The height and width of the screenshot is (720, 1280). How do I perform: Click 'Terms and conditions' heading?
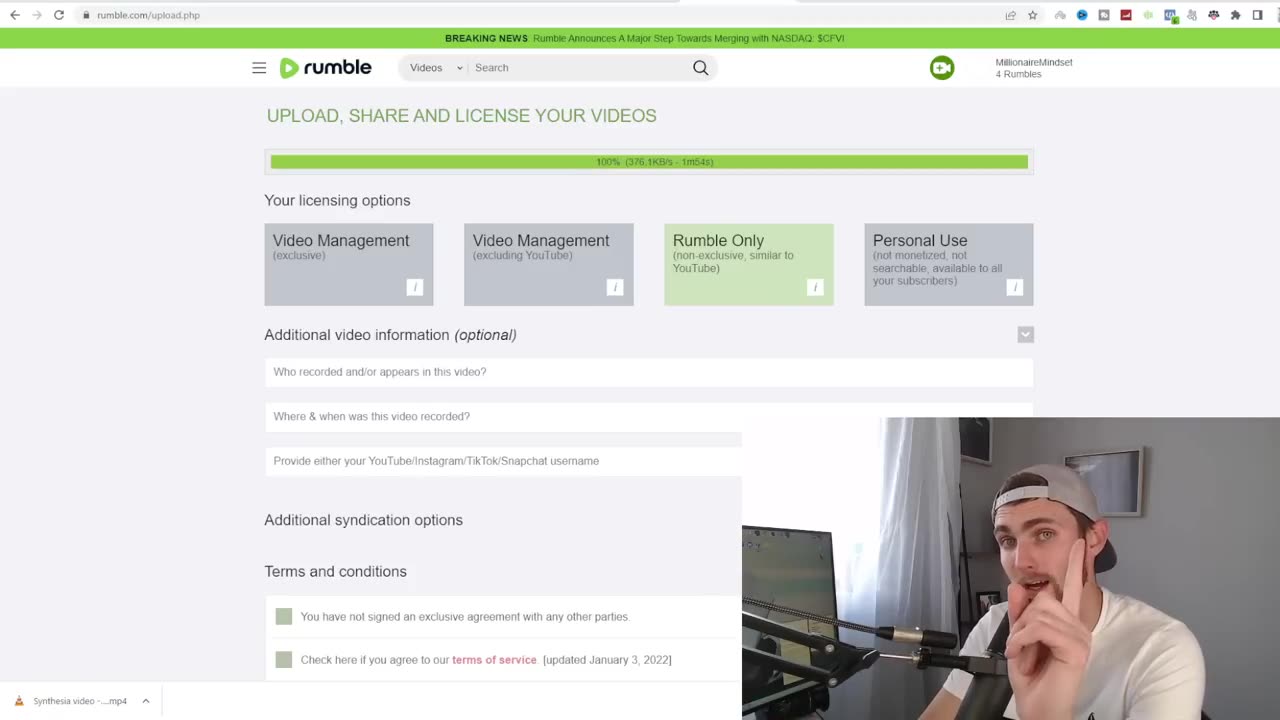point(336,572)
